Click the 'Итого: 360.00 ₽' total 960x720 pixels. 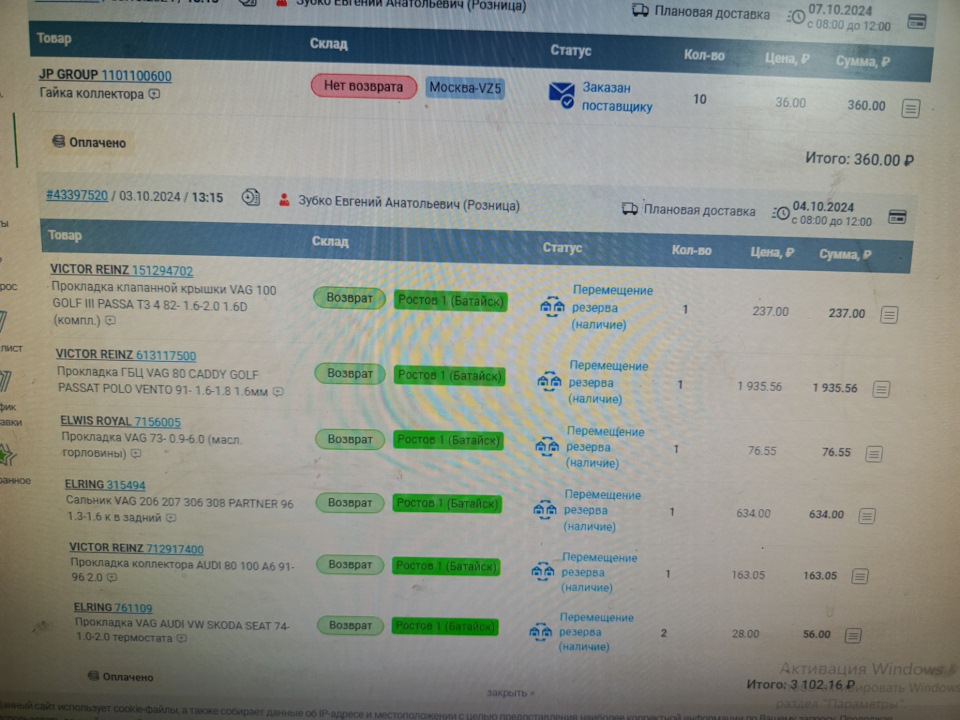[x=859, y=159]
